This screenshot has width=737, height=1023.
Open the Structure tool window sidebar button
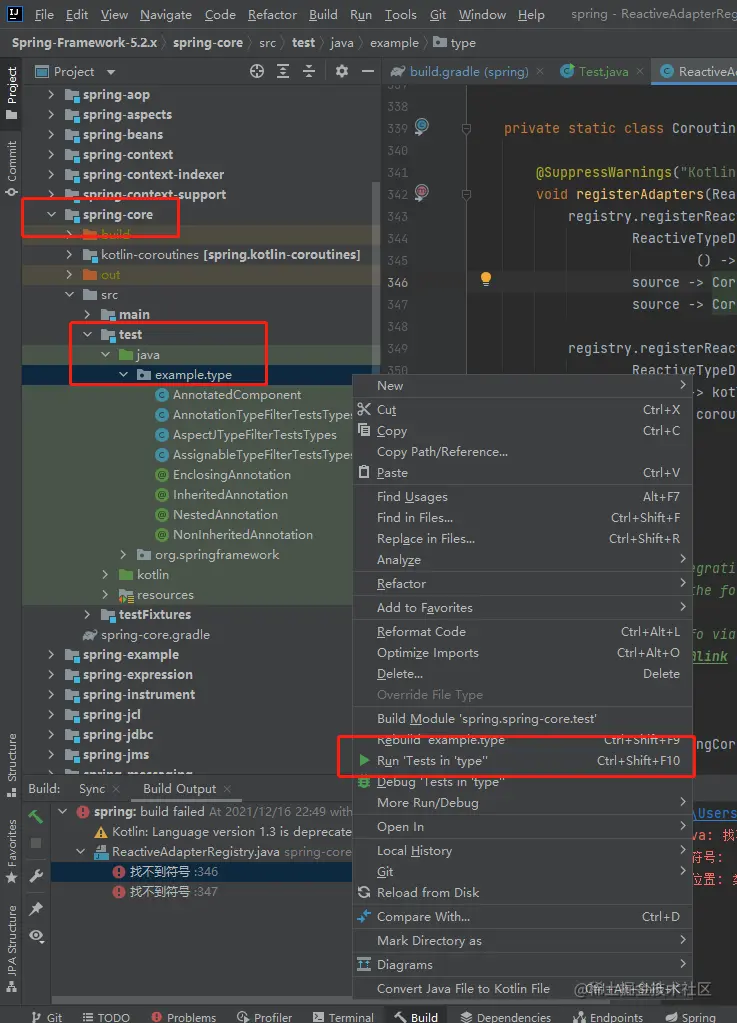click(x=11, y=765)
